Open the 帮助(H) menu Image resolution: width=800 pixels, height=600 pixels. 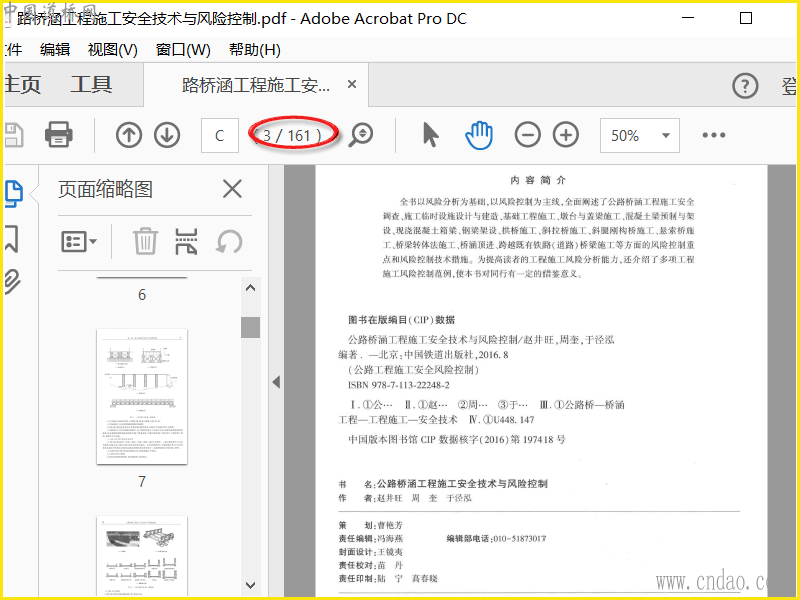(255, 49)
